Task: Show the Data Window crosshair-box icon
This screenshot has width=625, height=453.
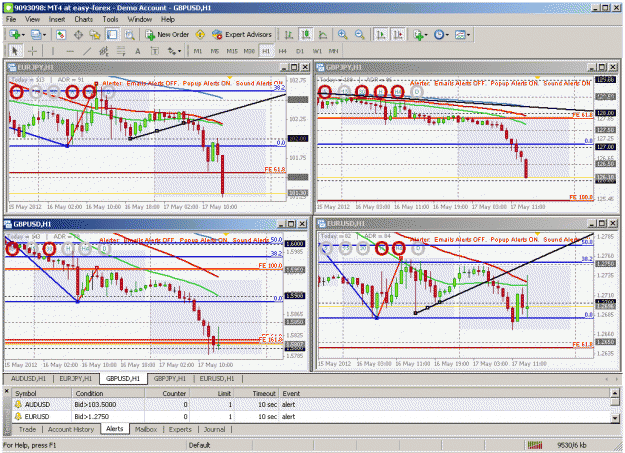Action: [78, 35]
